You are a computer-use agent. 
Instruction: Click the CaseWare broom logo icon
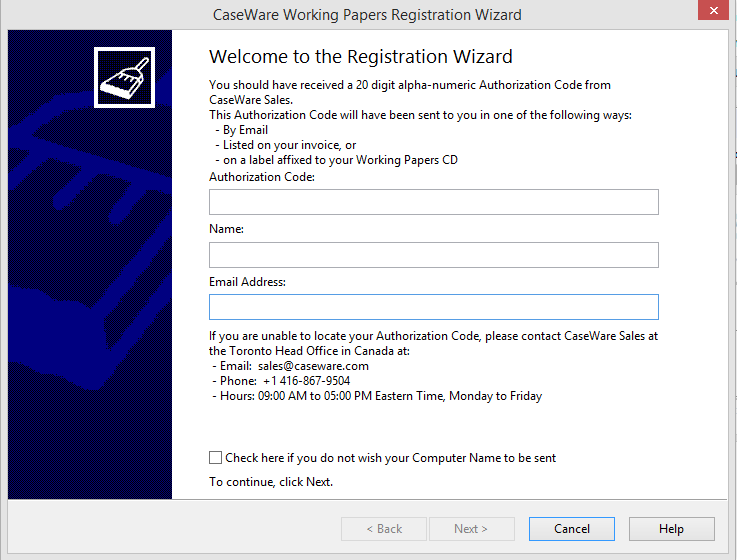click(x=125, y=78)
